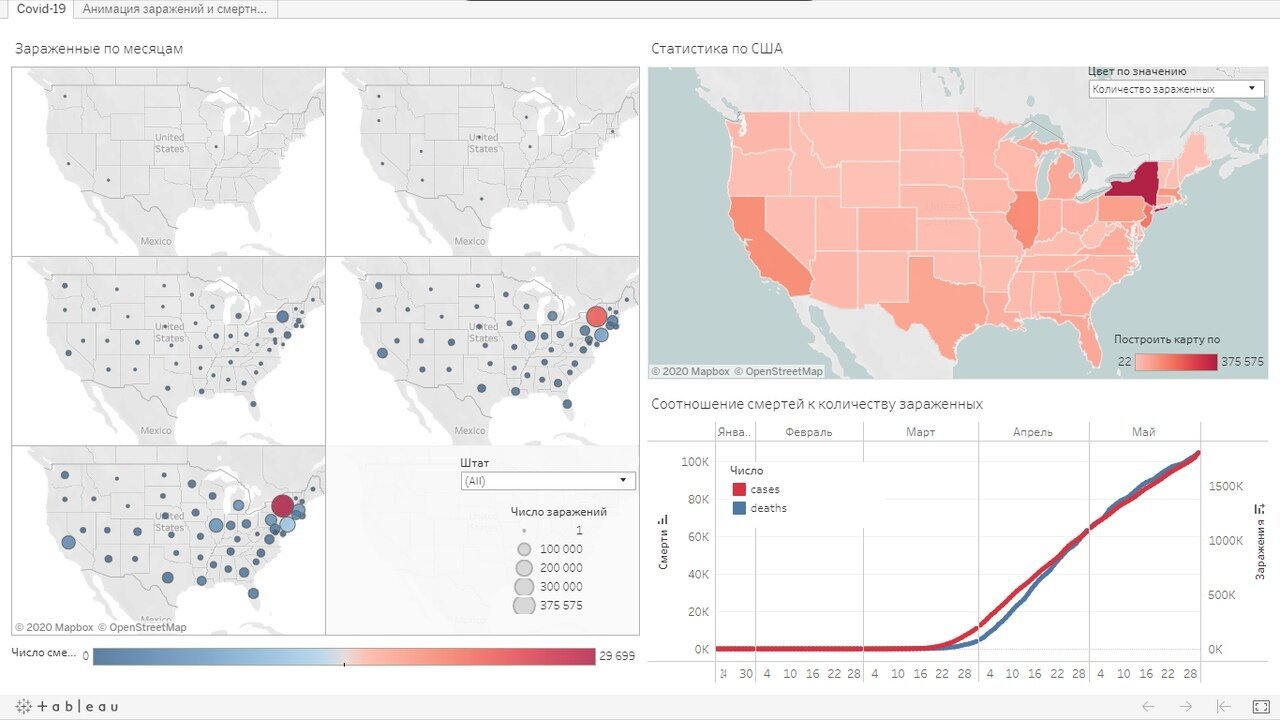Click the undo arrow in the footer
1280x720 pixels.
point(1149,706)
